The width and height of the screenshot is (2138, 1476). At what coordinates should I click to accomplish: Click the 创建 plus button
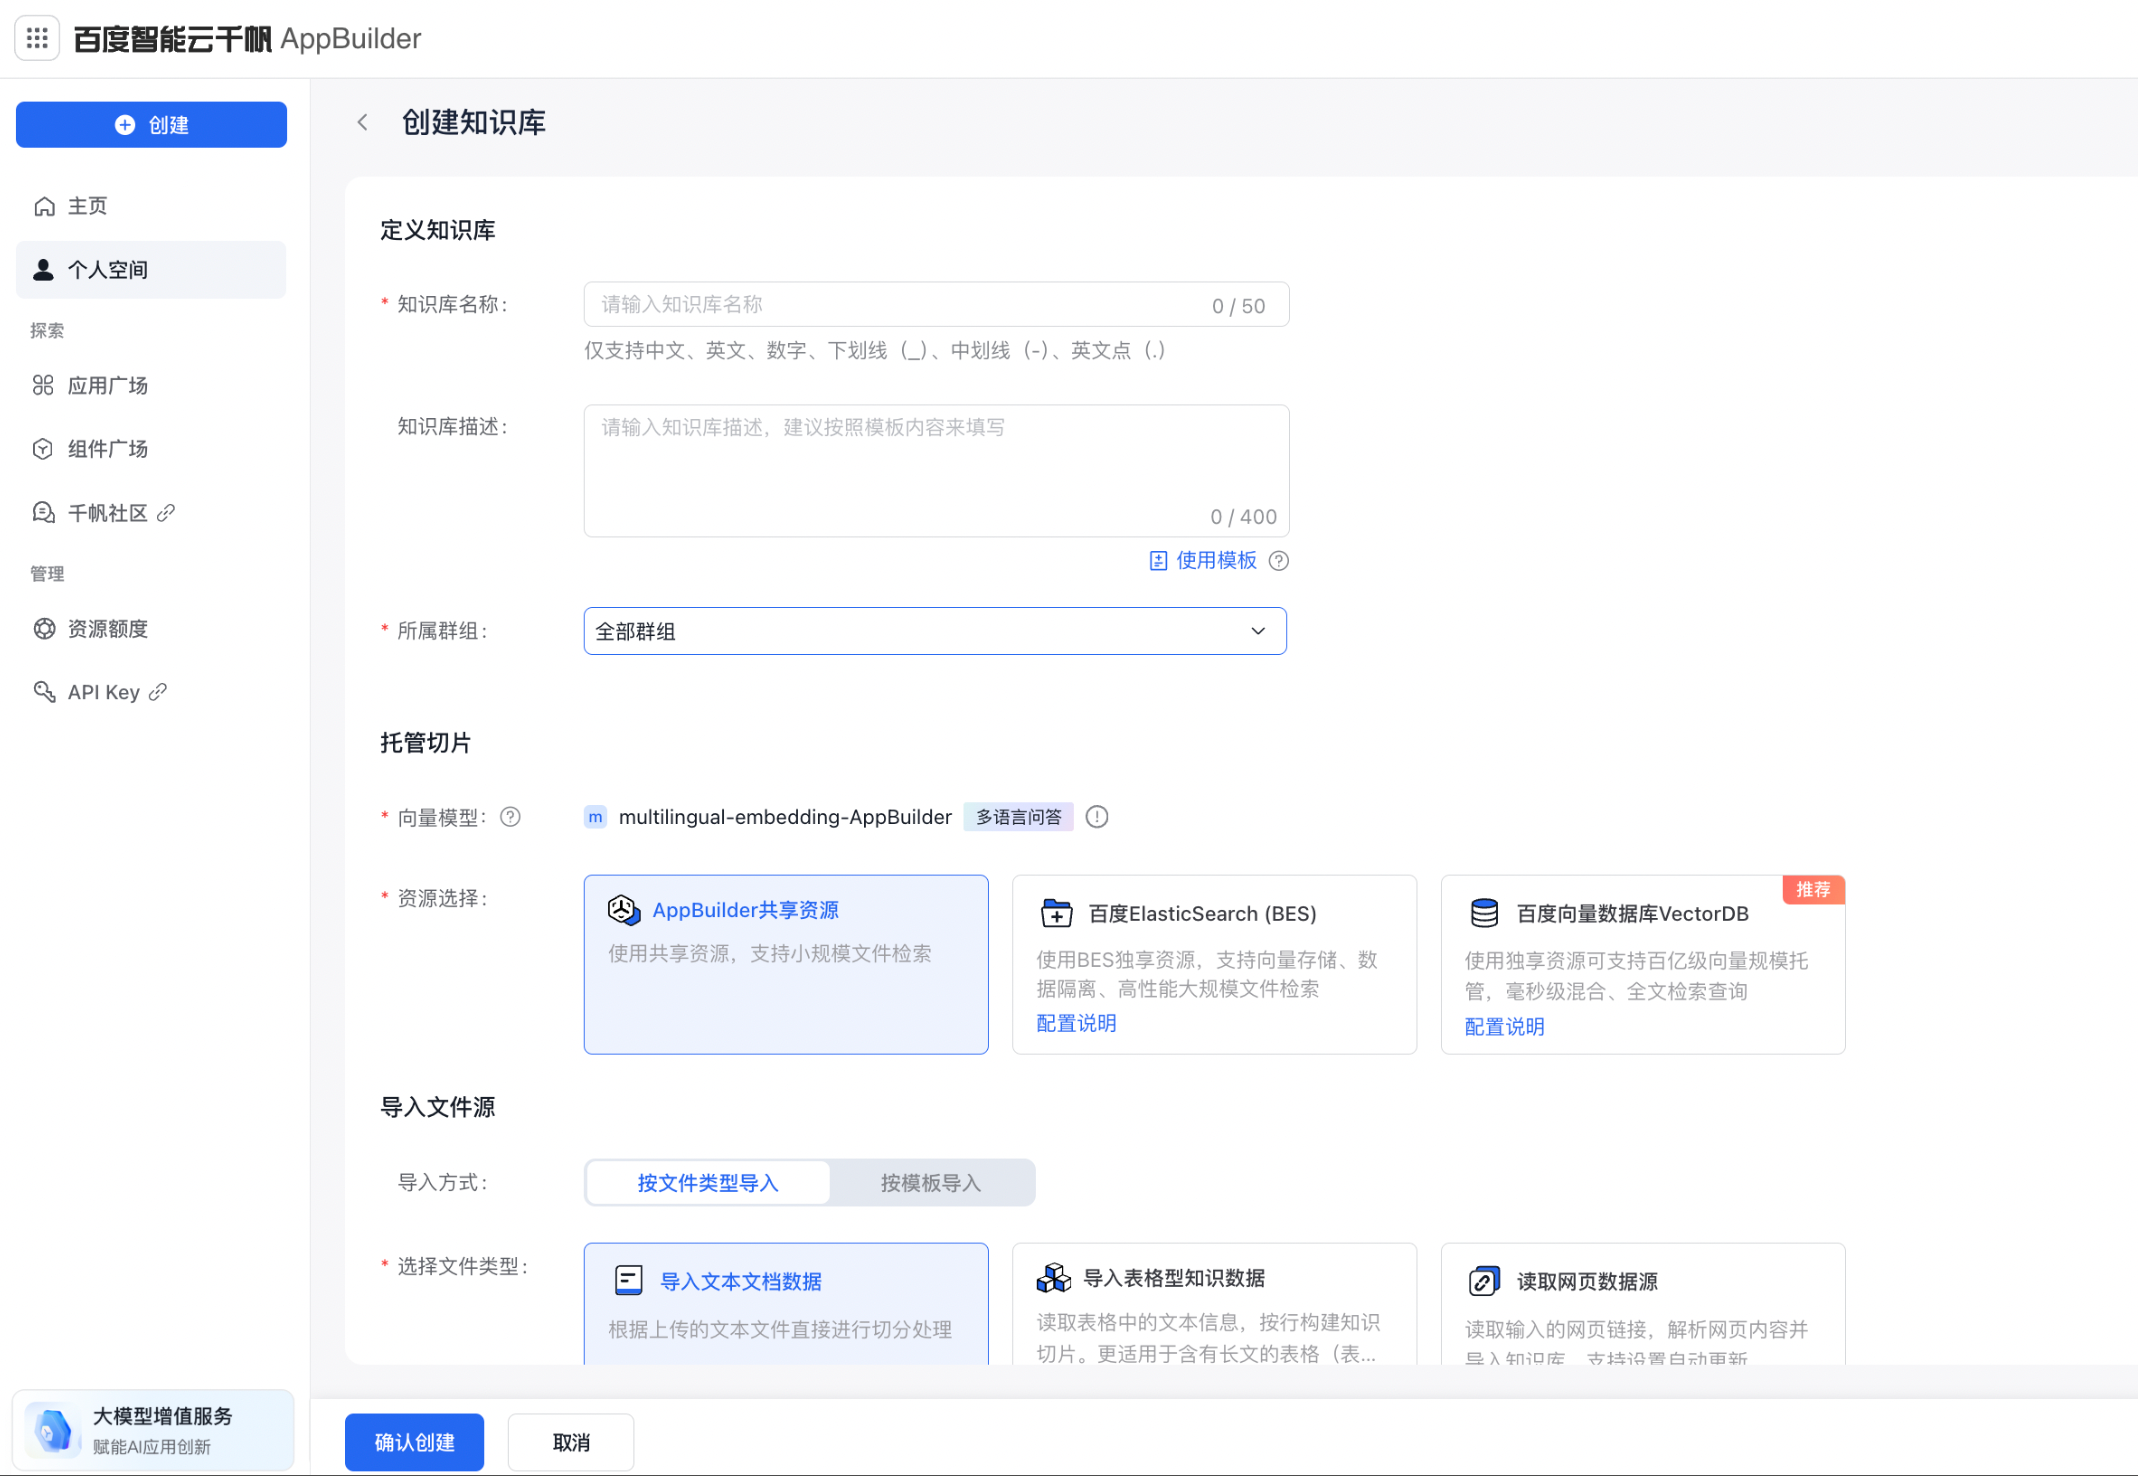click(151, 125)
